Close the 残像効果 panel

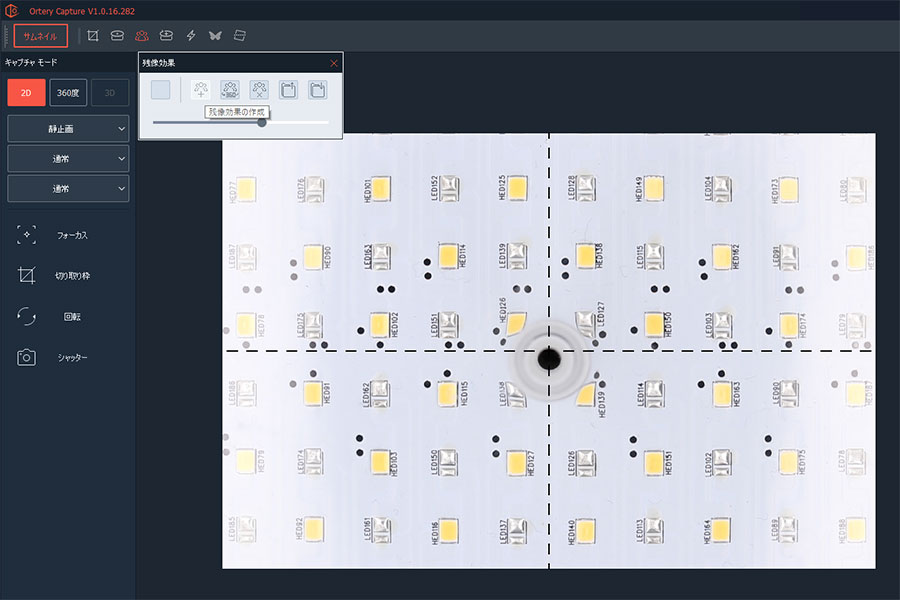tap(334, 63)
